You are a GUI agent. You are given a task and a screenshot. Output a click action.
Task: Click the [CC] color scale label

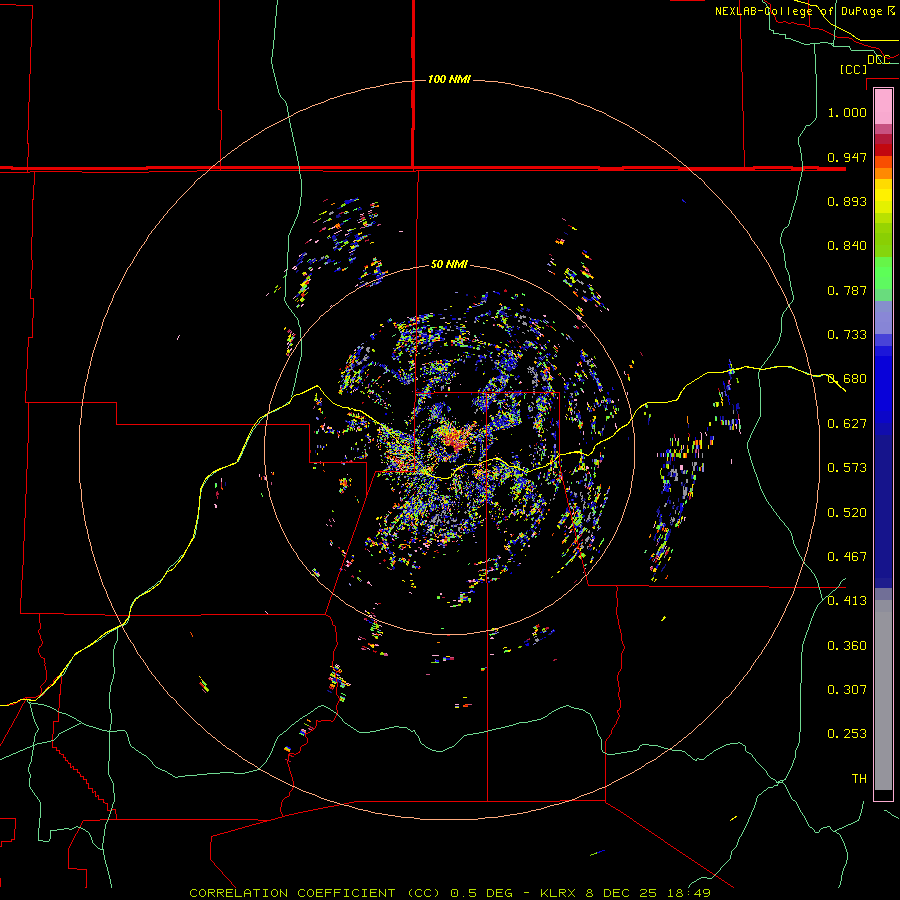point(853,69)
